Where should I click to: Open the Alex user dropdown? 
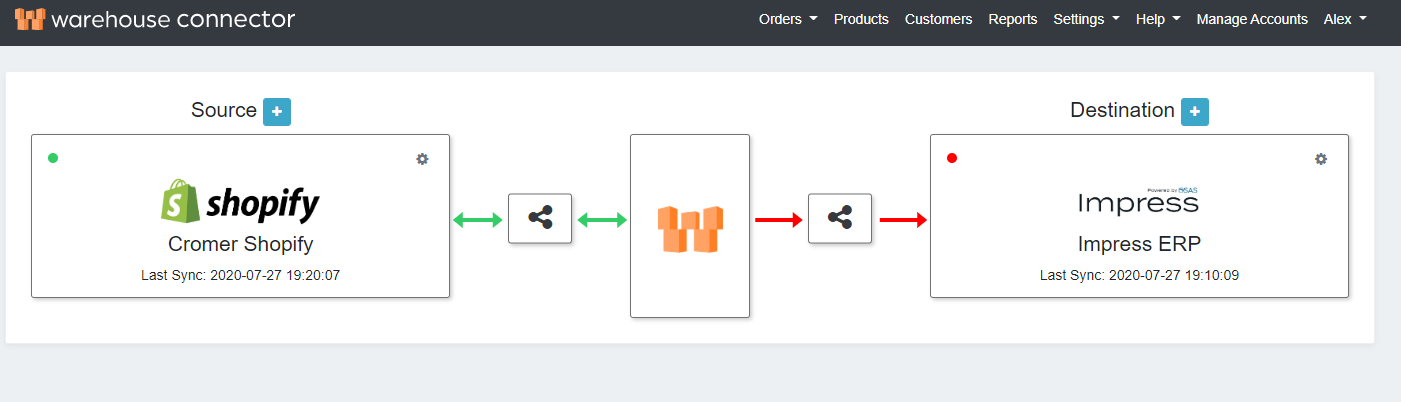coord(1345,19)
